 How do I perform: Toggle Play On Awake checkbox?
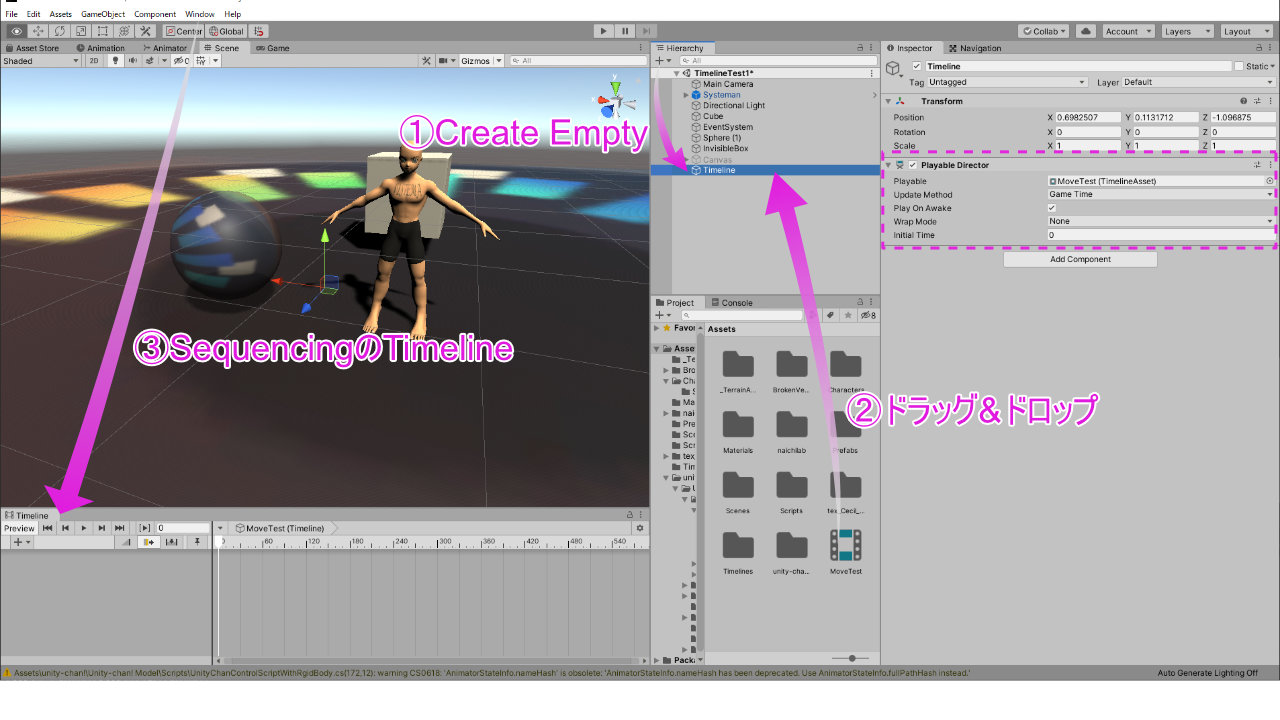click(1051, 208)
